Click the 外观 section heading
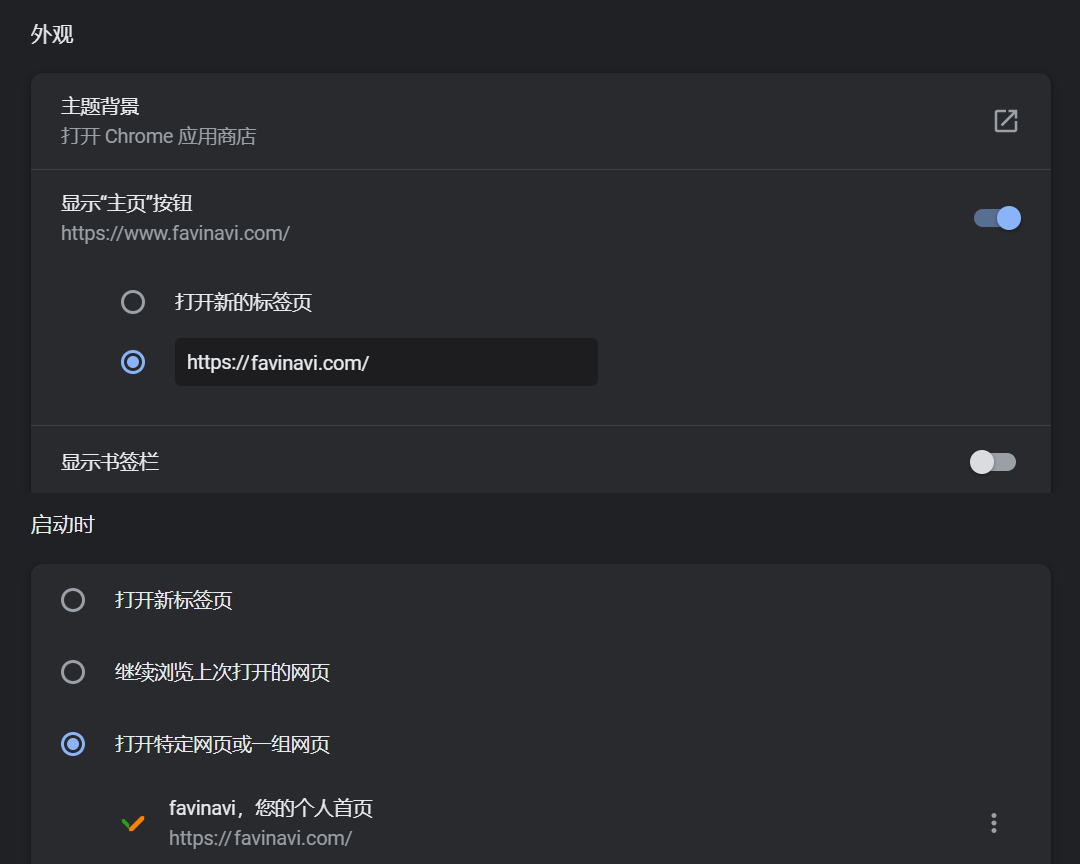This screenshot has height=864, width=1080. coord(52,35)
